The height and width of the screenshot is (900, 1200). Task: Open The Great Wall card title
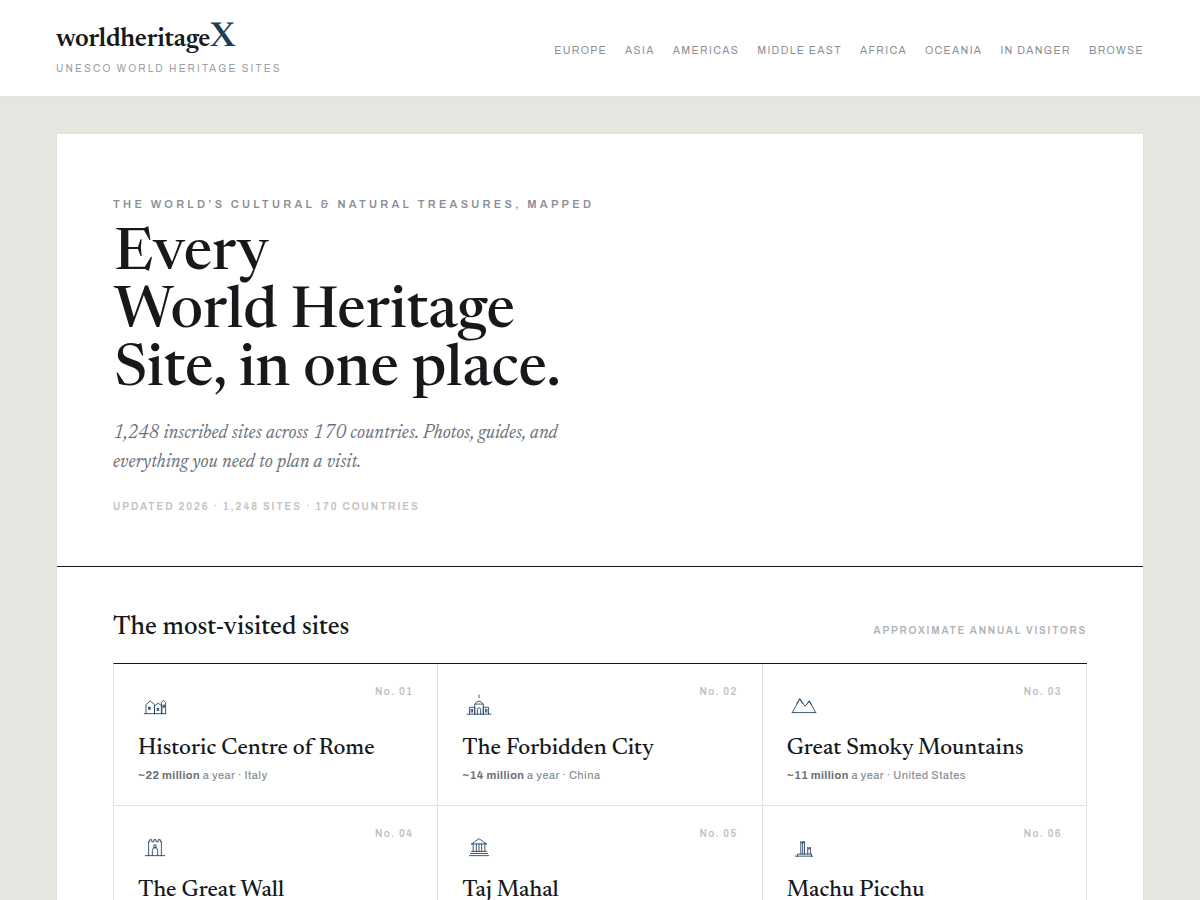pos(211,888)
